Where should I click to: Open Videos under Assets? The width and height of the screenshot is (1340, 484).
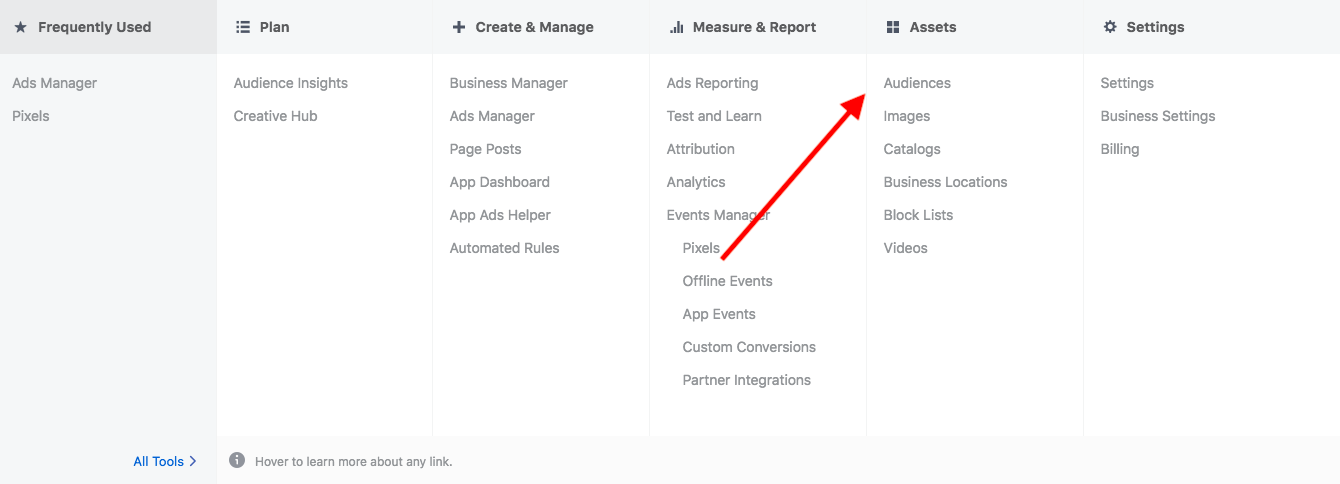click(x=906, y=248)
